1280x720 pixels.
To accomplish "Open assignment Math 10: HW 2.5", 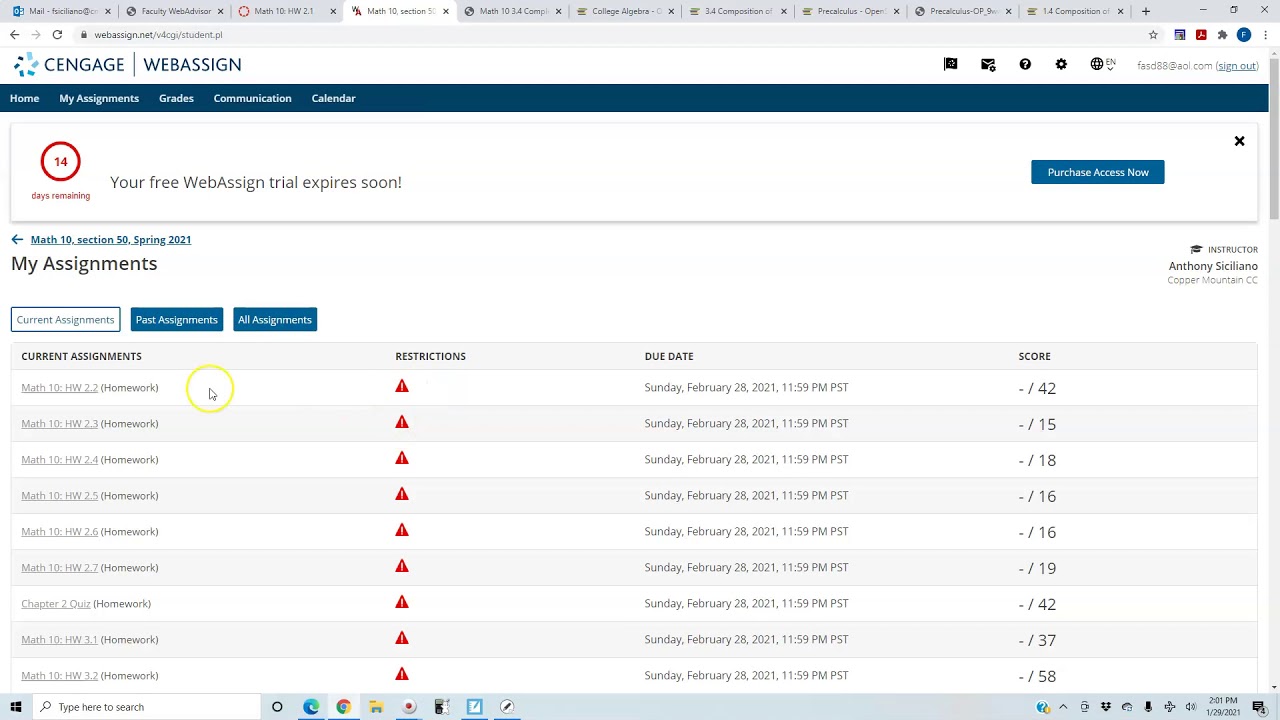I will pos(60,496).
